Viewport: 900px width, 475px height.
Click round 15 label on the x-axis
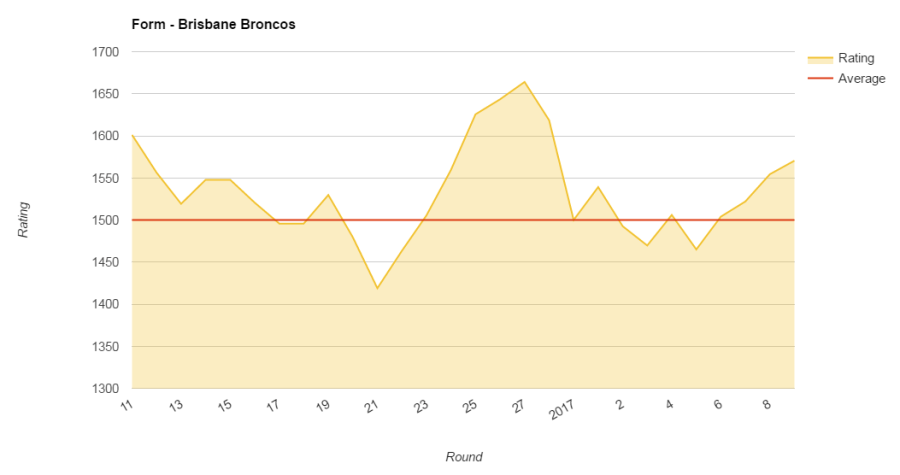pos(225,405)
